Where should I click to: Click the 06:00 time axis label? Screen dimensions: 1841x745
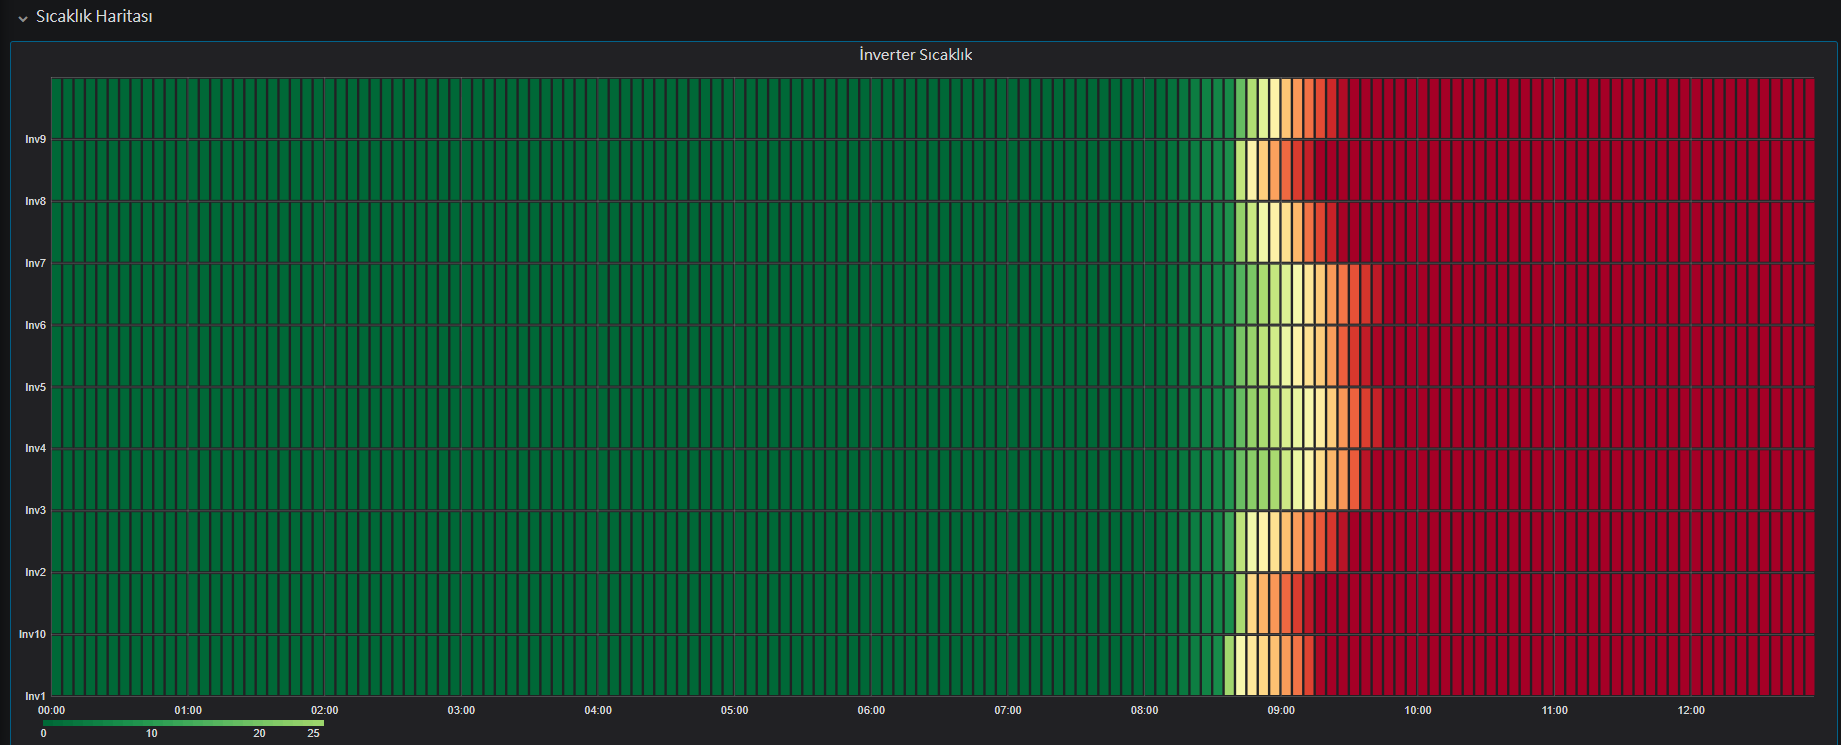pos(871,711)
